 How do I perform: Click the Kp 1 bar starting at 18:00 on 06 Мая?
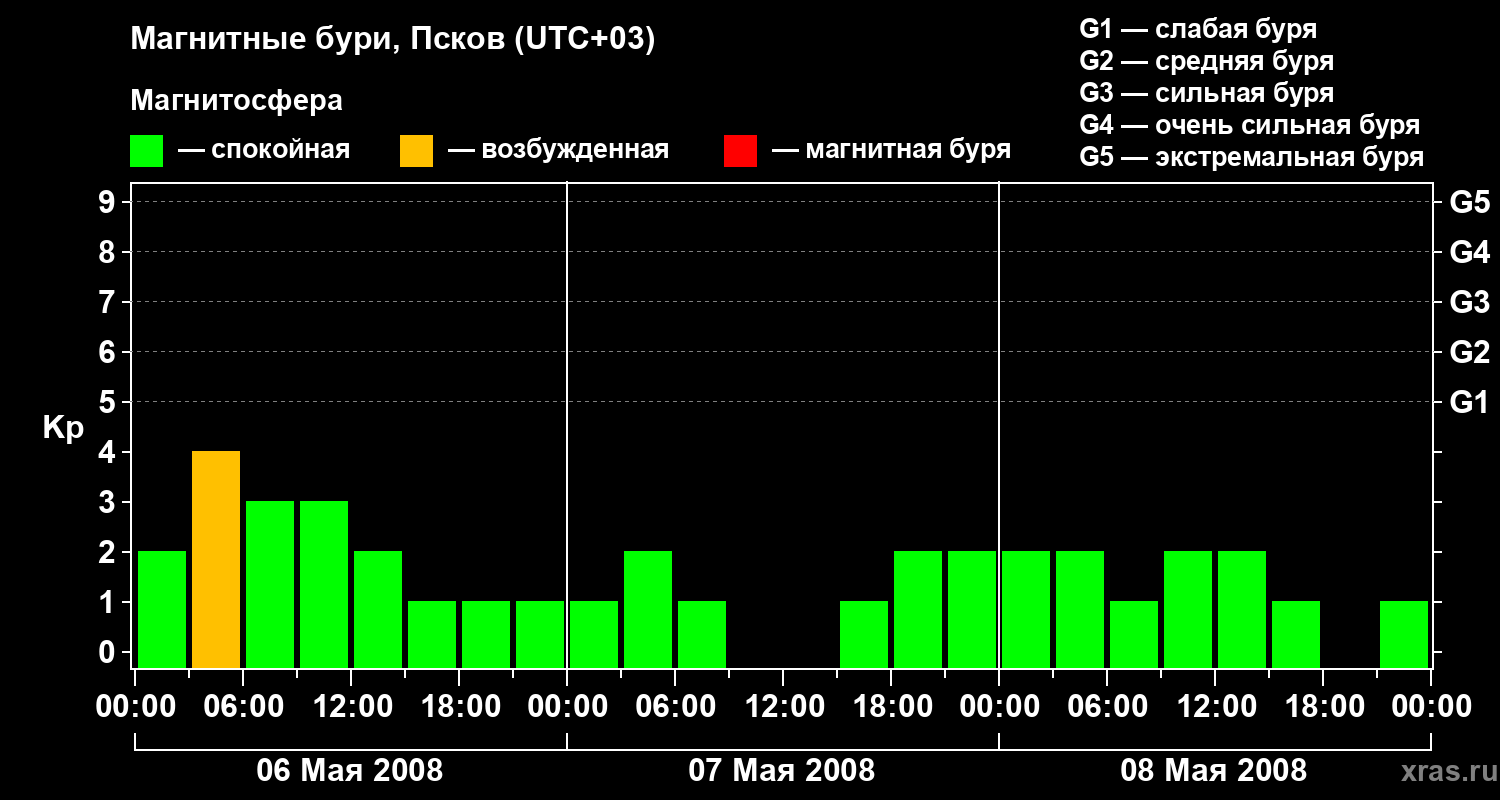[x=486, y=635]
